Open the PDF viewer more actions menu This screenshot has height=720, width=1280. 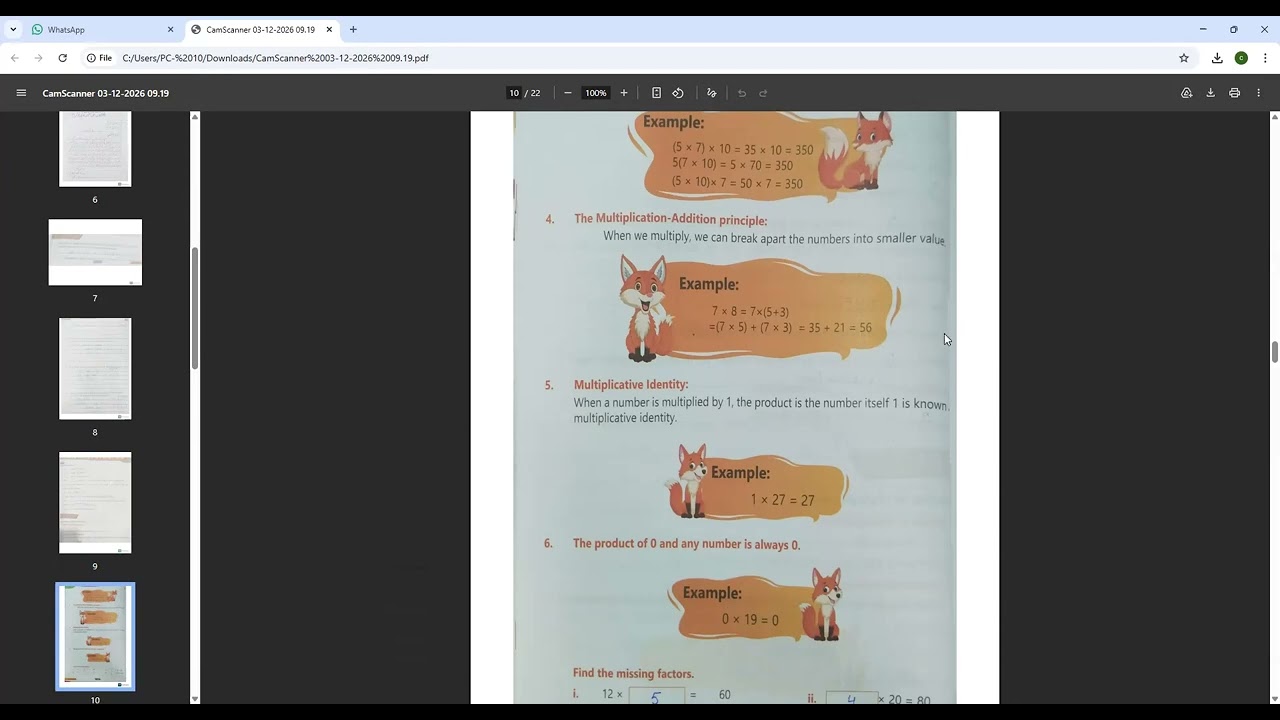[x=1259, y=93]
